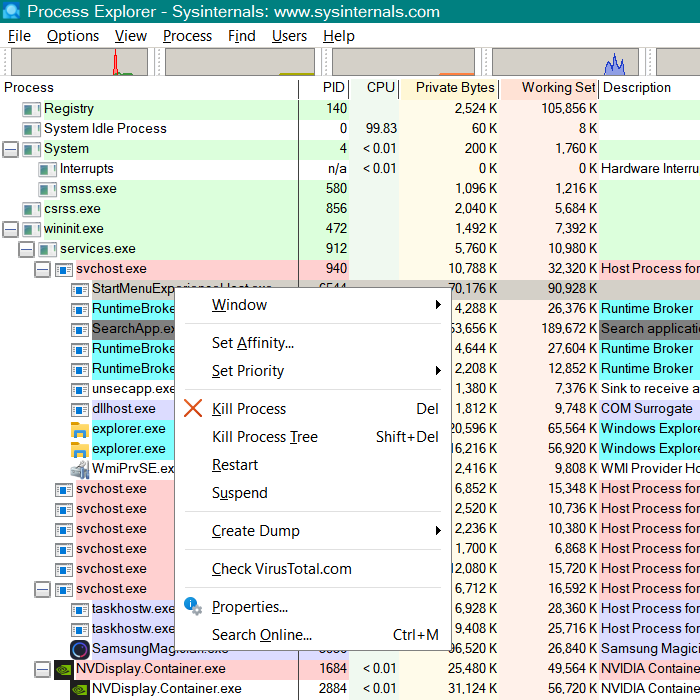Collapse the wininit.exe tree node
The image size is (700, 700).
[x=10, y=229]
